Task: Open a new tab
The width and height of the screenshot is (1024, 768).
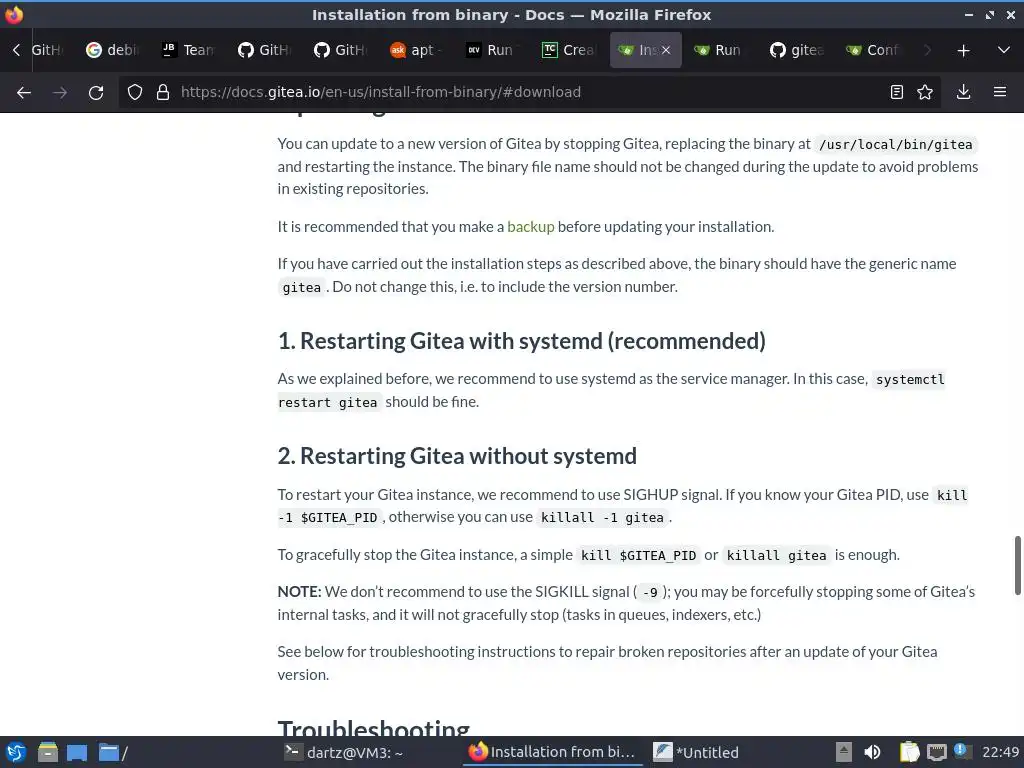Action: [x=963, y=50]
